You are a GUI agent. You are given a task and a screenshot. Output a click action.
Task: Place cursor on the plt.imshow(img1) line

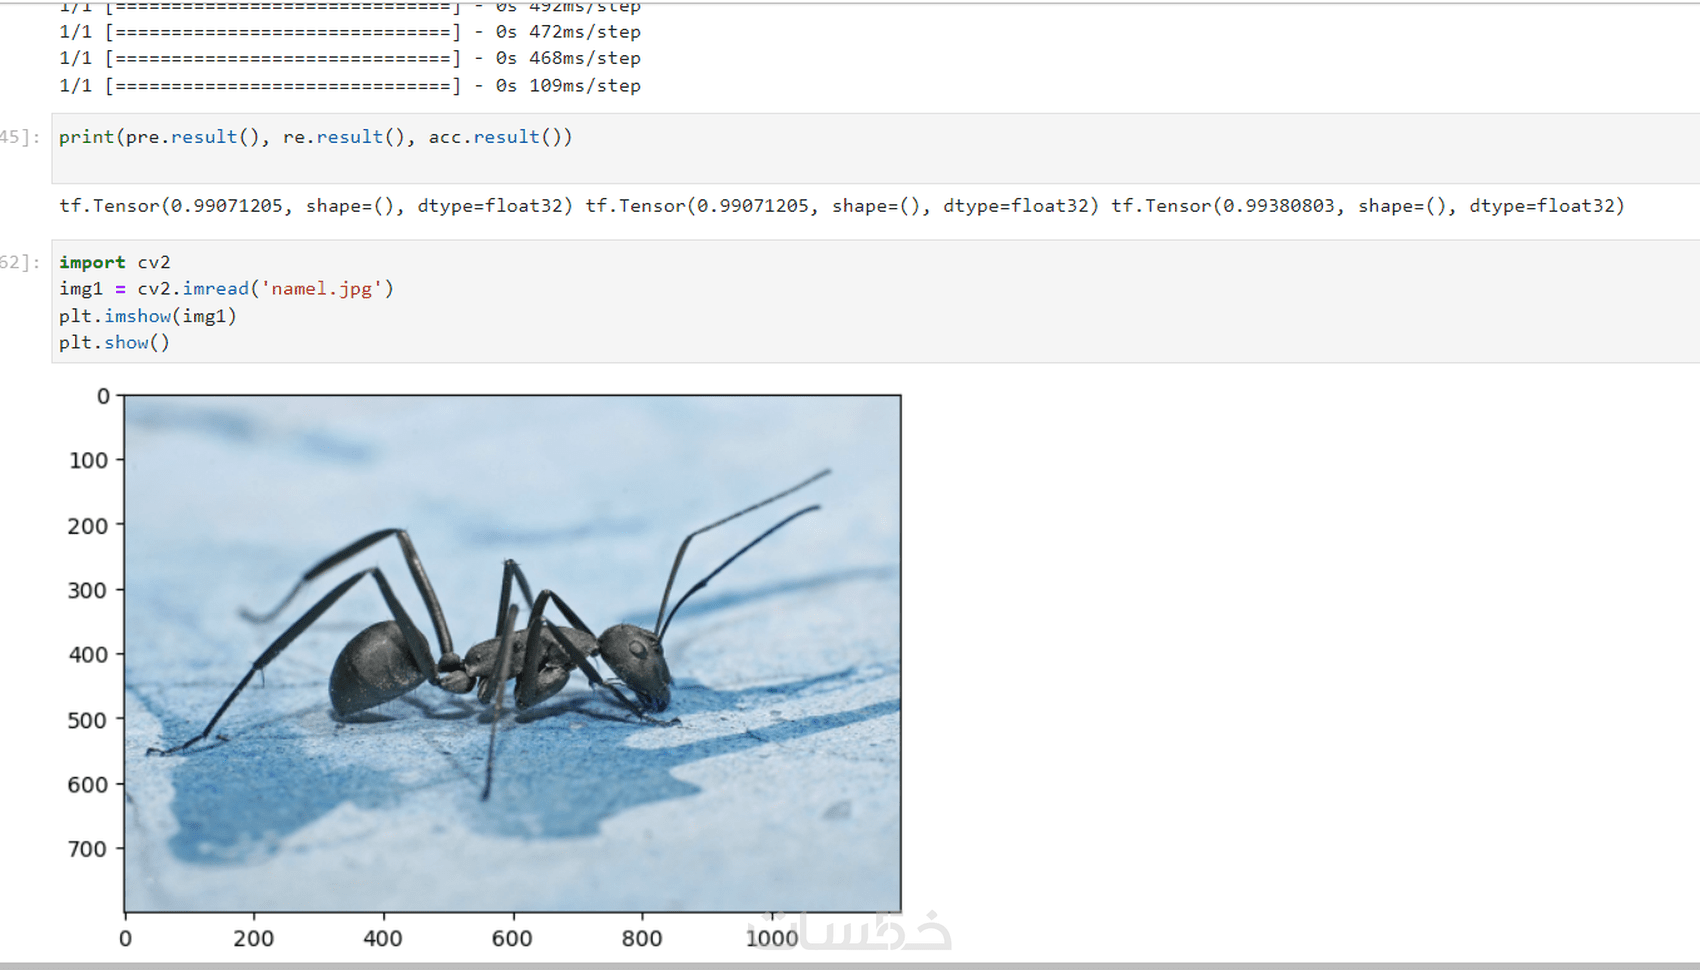point(148,316)
